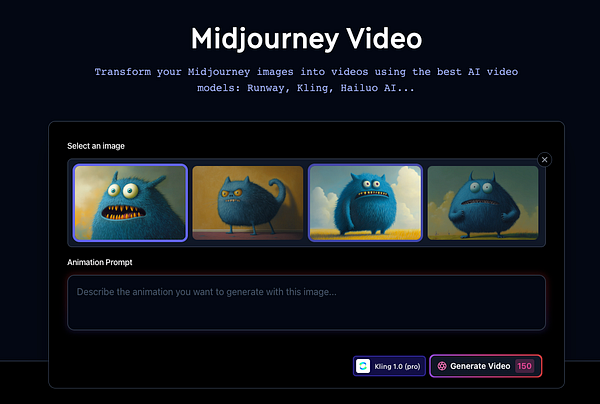Viewport: 600px width, 404px height.
Task: Focus the Animation Prompt text field
Action: (307, 302)
